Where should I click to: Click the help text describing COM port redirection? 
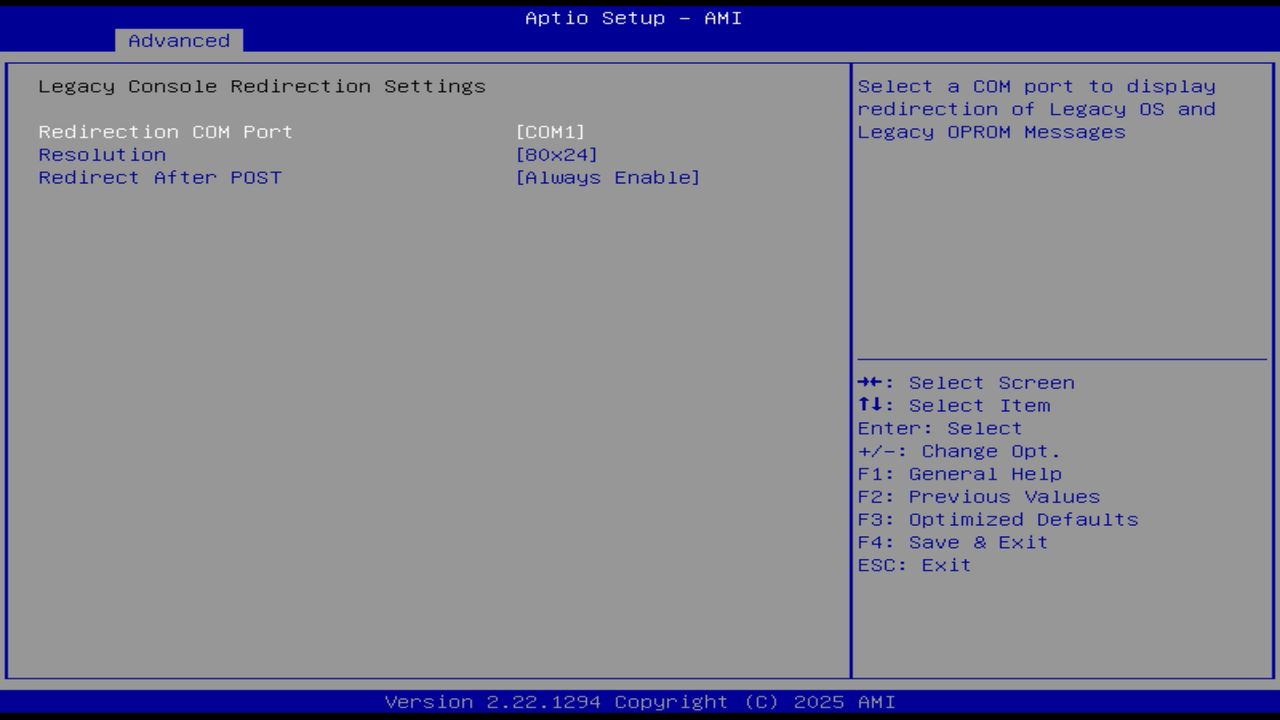[1035, 109]
